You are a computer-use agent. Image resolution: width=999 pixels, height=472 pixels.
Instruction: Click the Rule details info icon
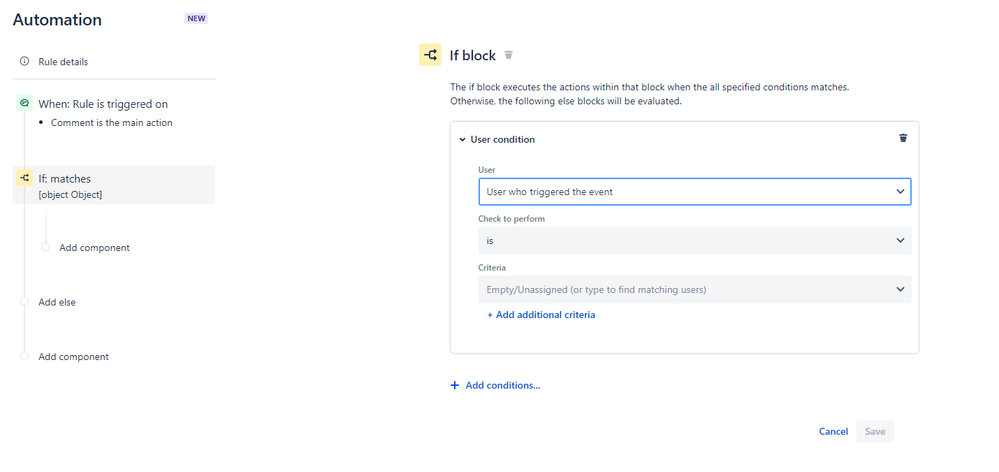[24, 62]
